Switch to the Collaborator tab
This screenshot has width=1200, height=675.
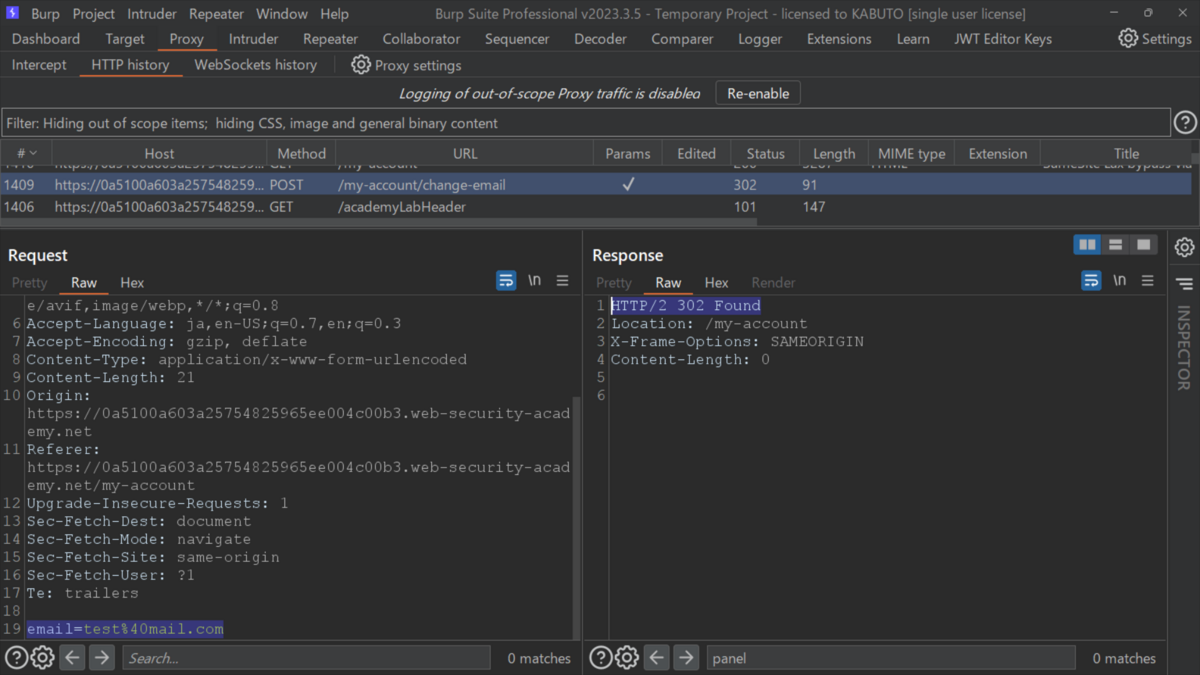[x=421, y=39]
